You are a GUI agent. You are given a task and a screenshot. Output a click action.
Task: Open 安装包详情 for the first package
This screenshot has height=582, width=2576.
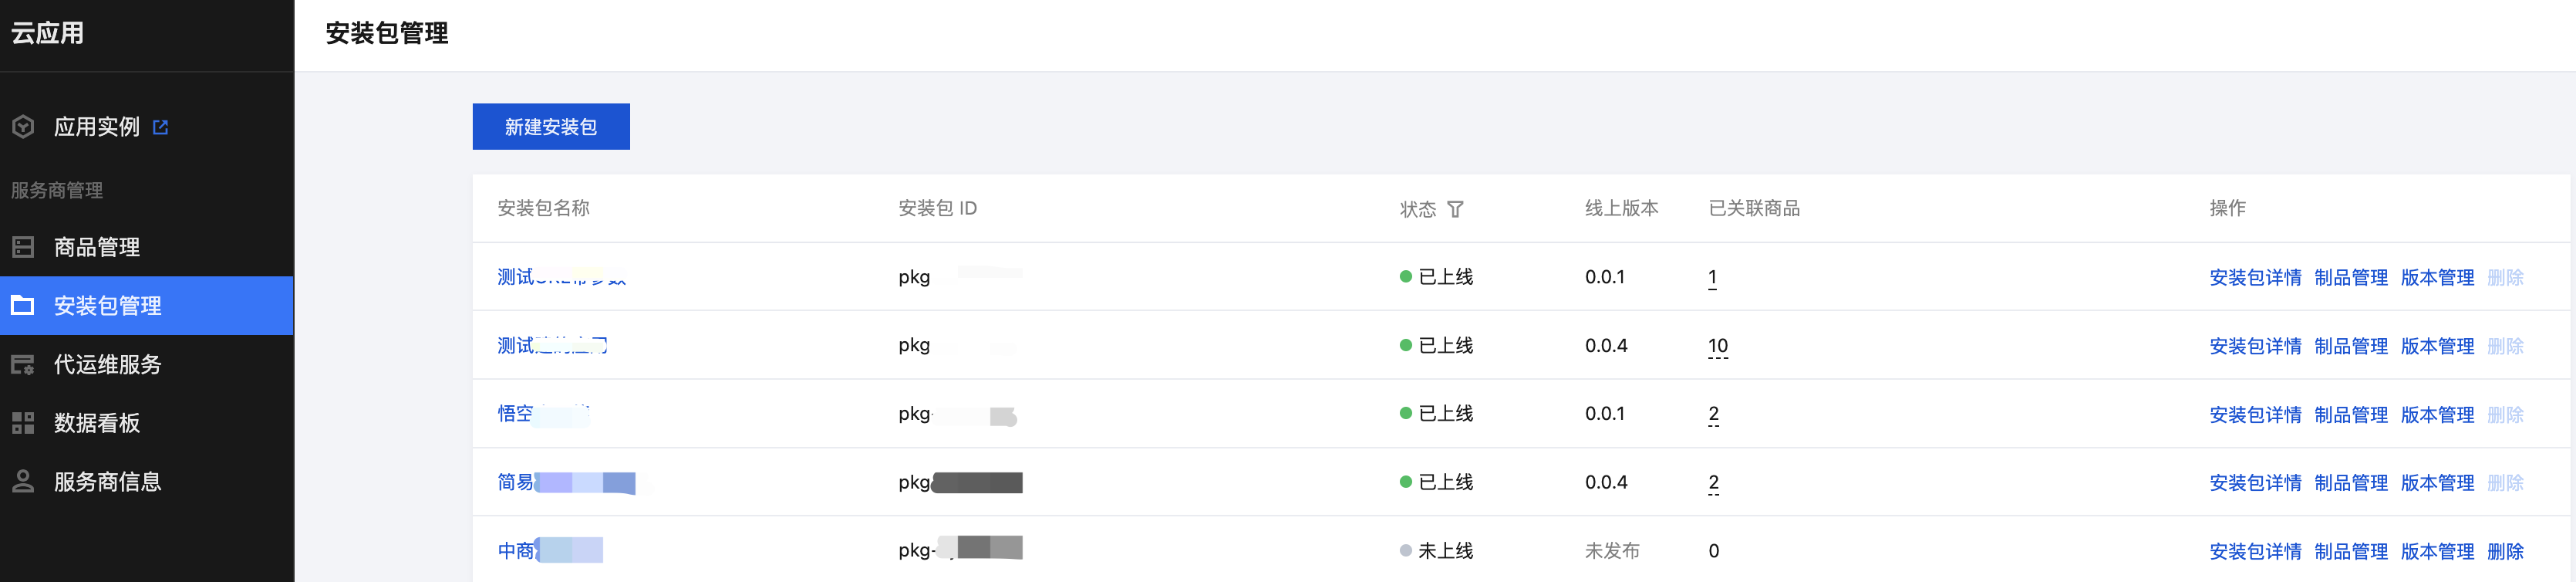coord(2254,278)
